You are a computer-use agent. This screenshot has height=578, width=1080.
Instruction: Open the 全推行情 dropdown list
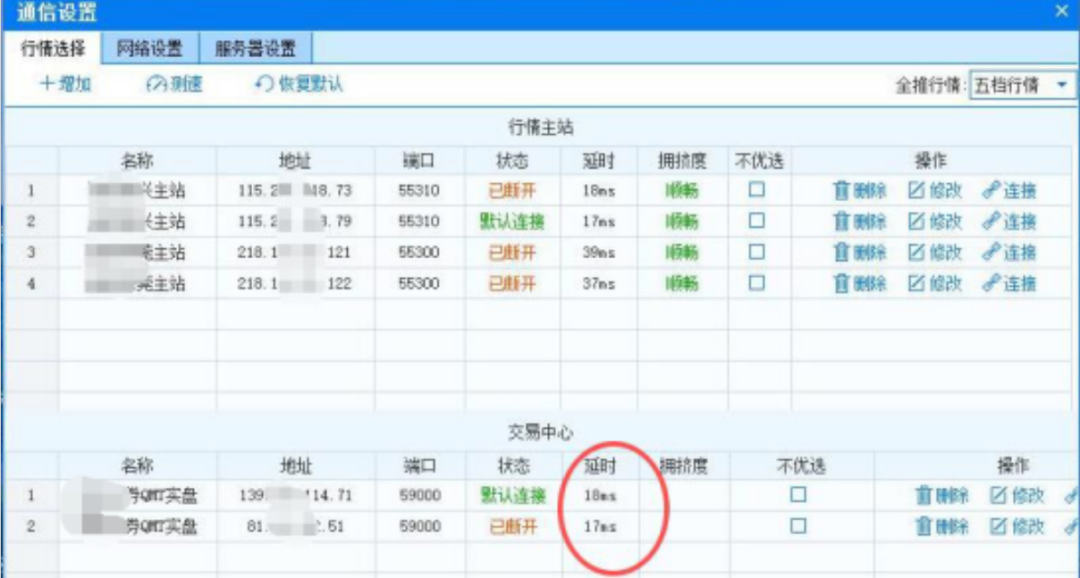(1061, 86)
